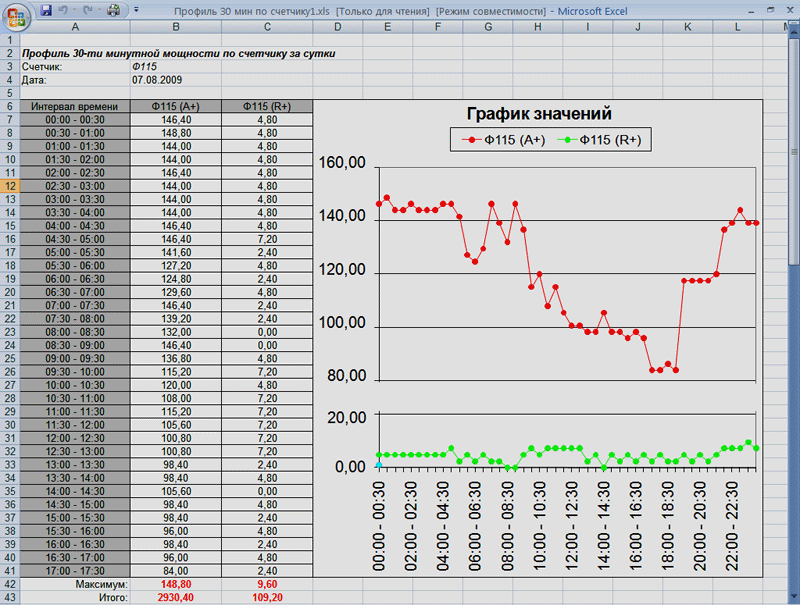Click the Интервал времени header cell
This screenshot has width=800, height=605.
tap(74, 106)
